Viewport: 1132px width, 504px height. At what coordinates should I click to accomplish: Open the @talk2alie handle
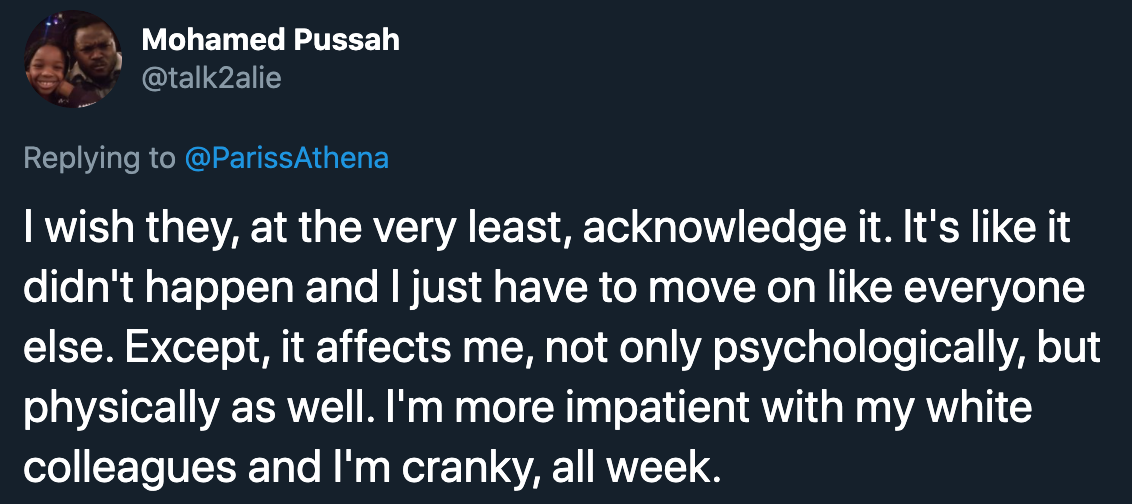(211, 77)
